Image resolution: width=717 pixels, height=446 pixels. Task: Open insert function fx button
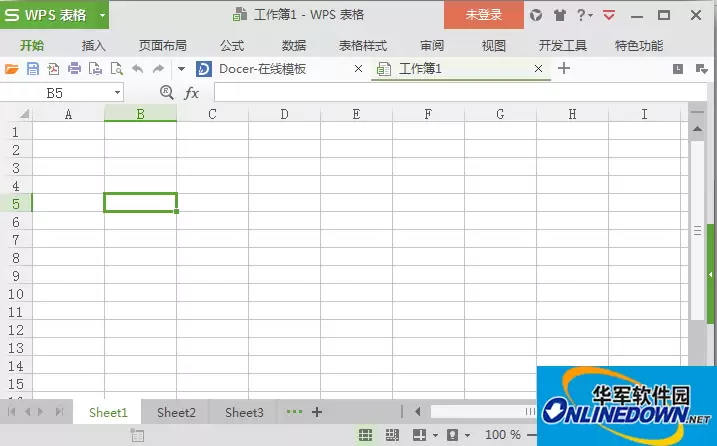click(x=191, y=93)
